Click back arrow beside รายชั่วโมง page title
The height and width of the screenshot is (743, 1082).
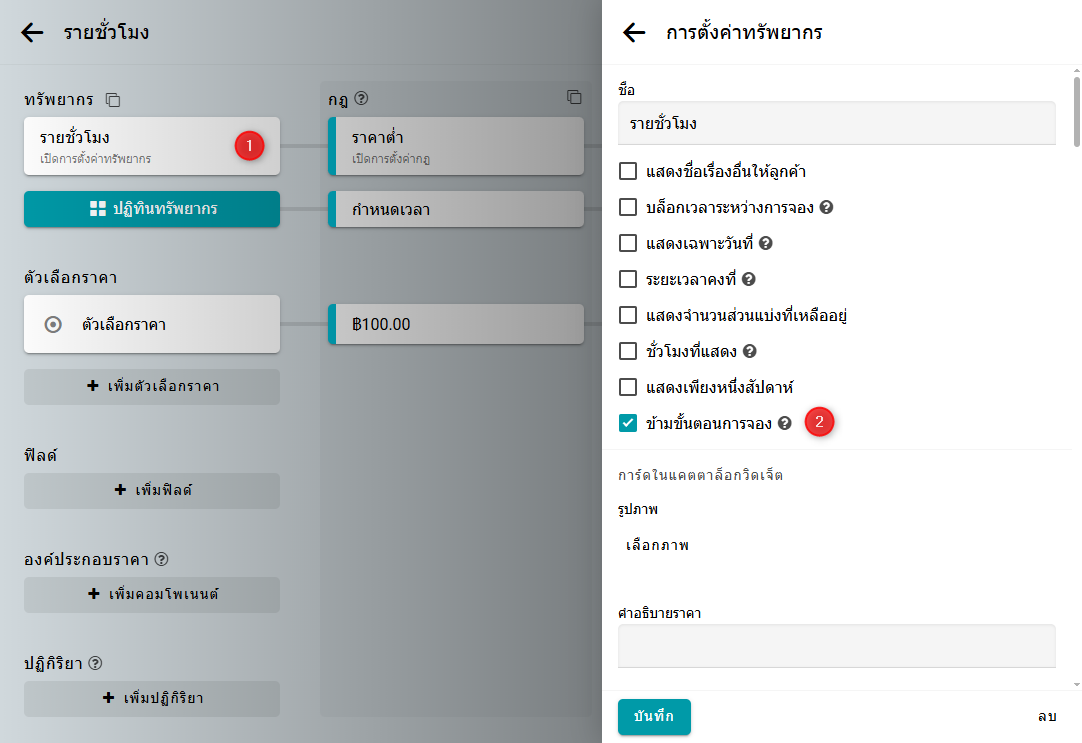[32, 32]
